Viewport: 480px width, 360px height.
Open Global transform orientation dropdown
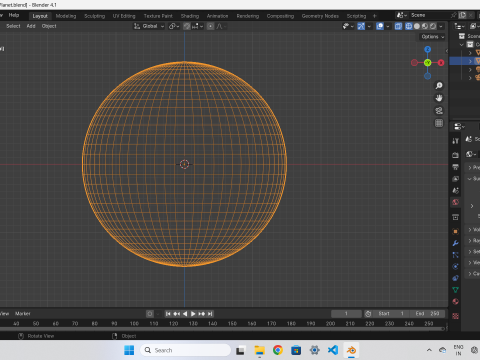(149, 26)
